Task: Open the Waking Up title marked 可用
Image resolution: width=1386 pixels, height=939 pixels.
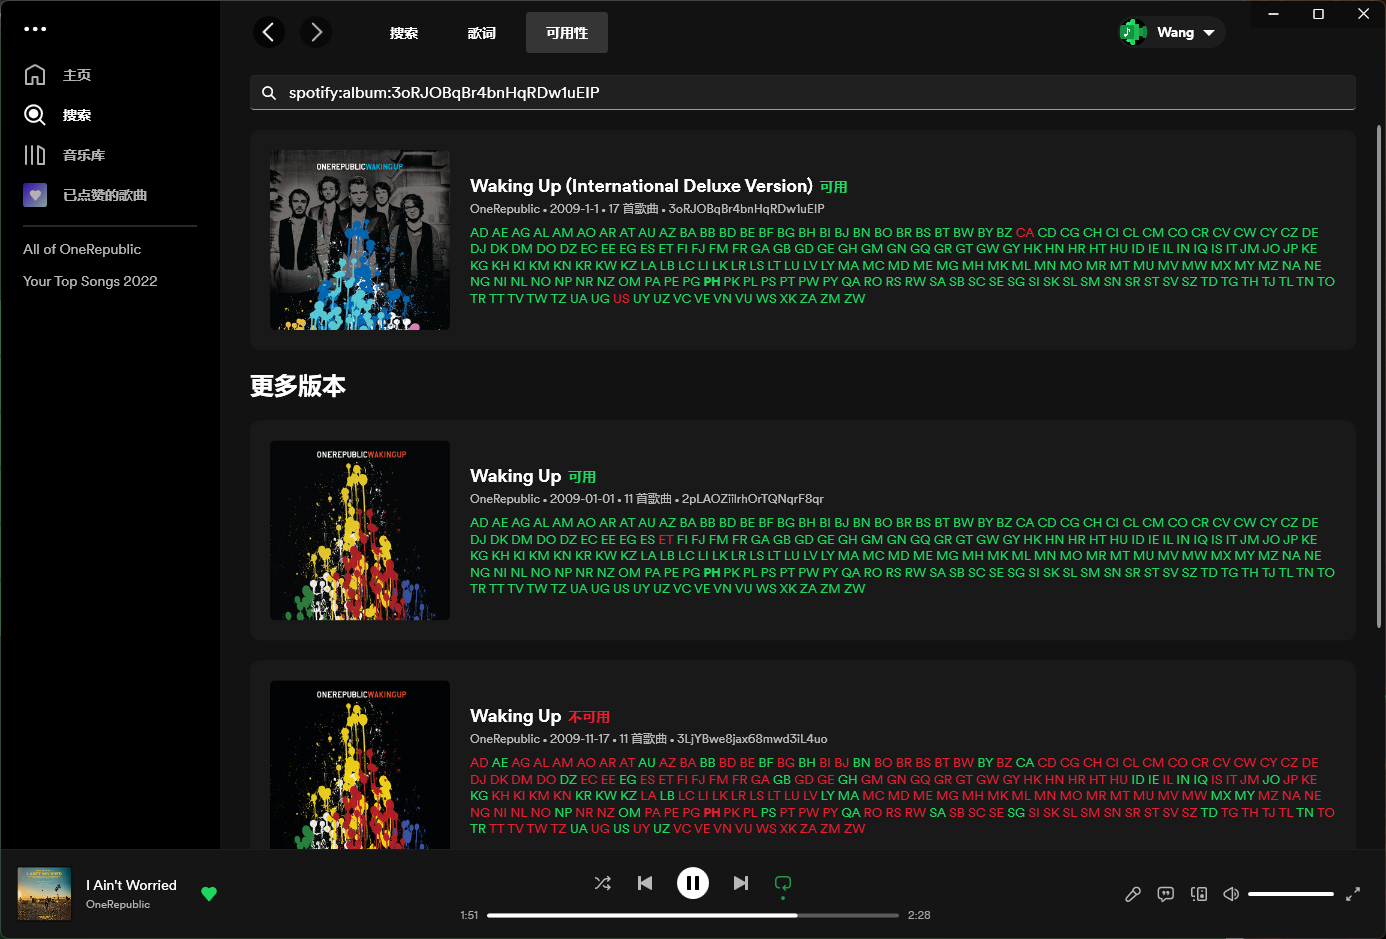Action: coord(515,476)
